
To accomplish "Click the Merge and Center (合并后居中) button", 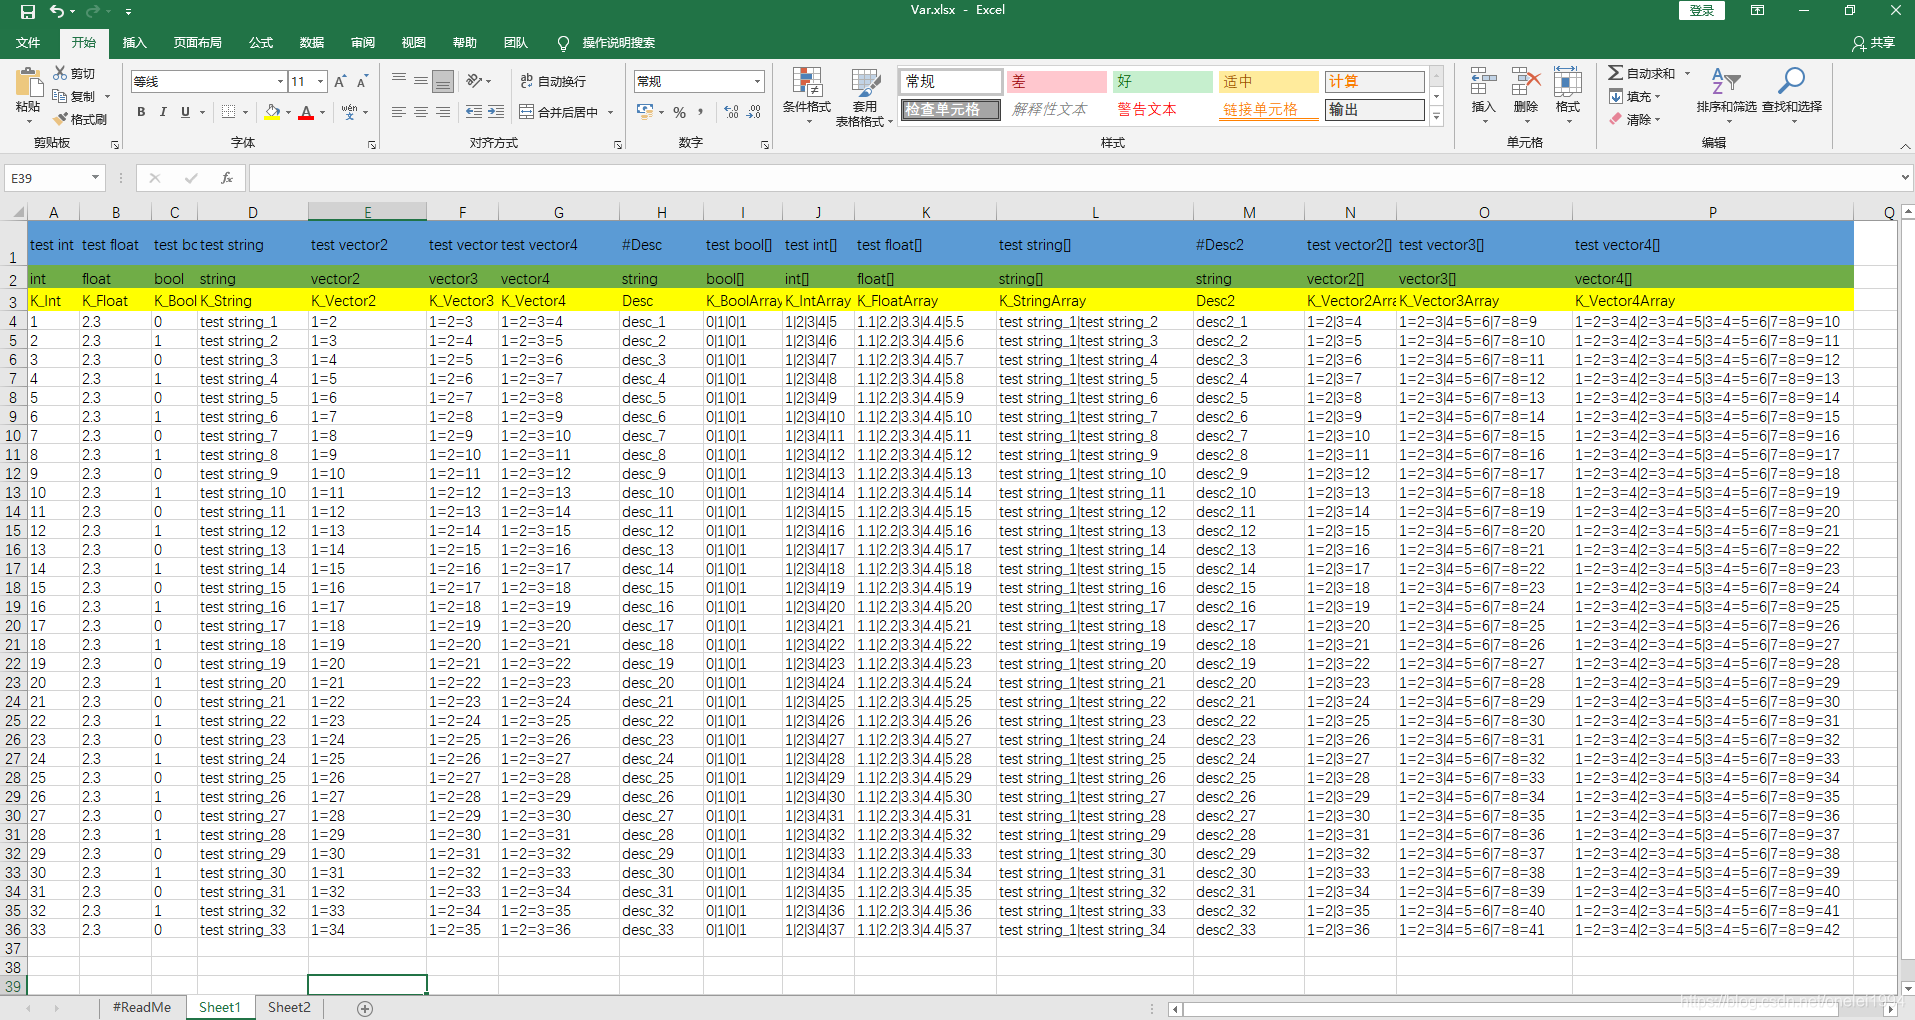I will pyautogui.click(x=559, y=112).
